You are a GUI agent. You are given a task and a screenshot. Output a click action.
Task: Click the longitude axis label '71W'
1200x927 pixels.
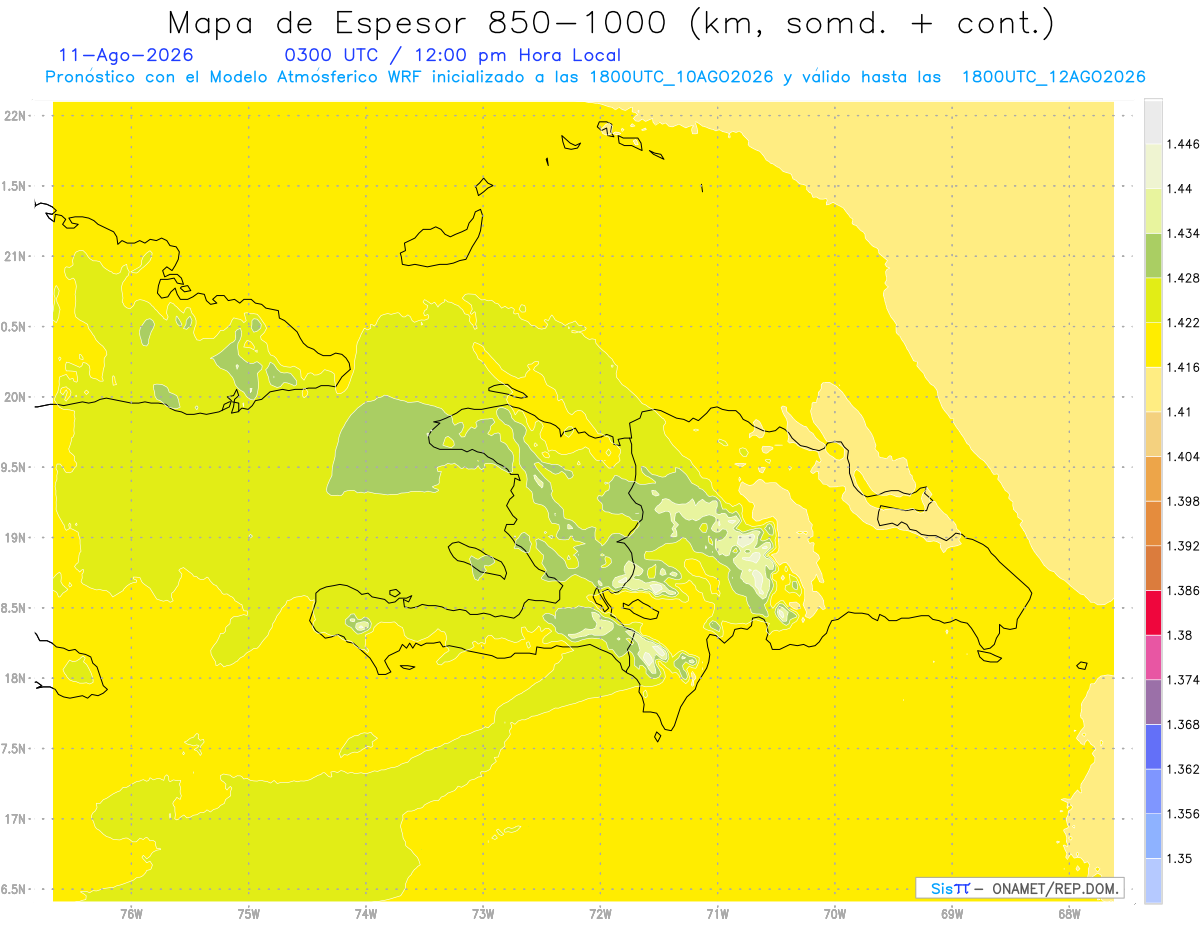[x=717, y=913]
